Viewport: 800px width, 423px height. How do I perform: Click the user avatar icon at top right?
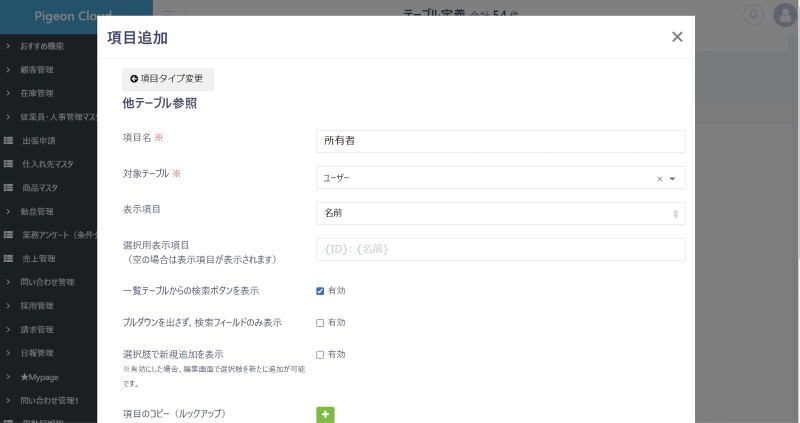click(783, 16)
